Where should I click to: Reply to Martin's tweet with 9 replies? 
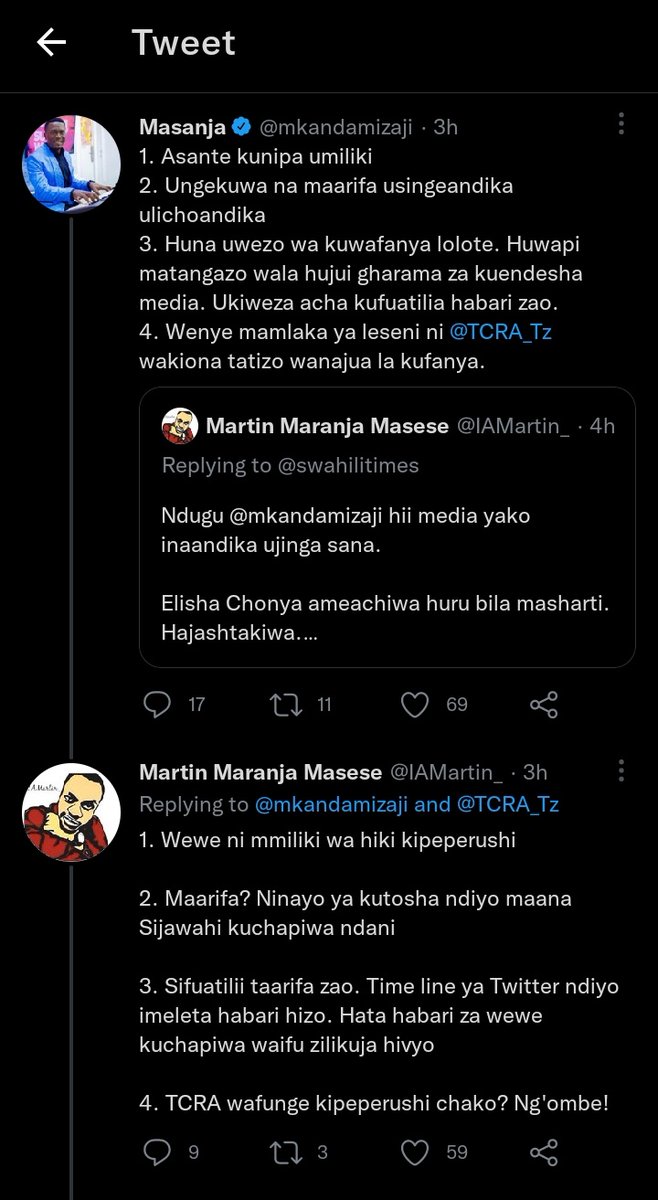157,1152
